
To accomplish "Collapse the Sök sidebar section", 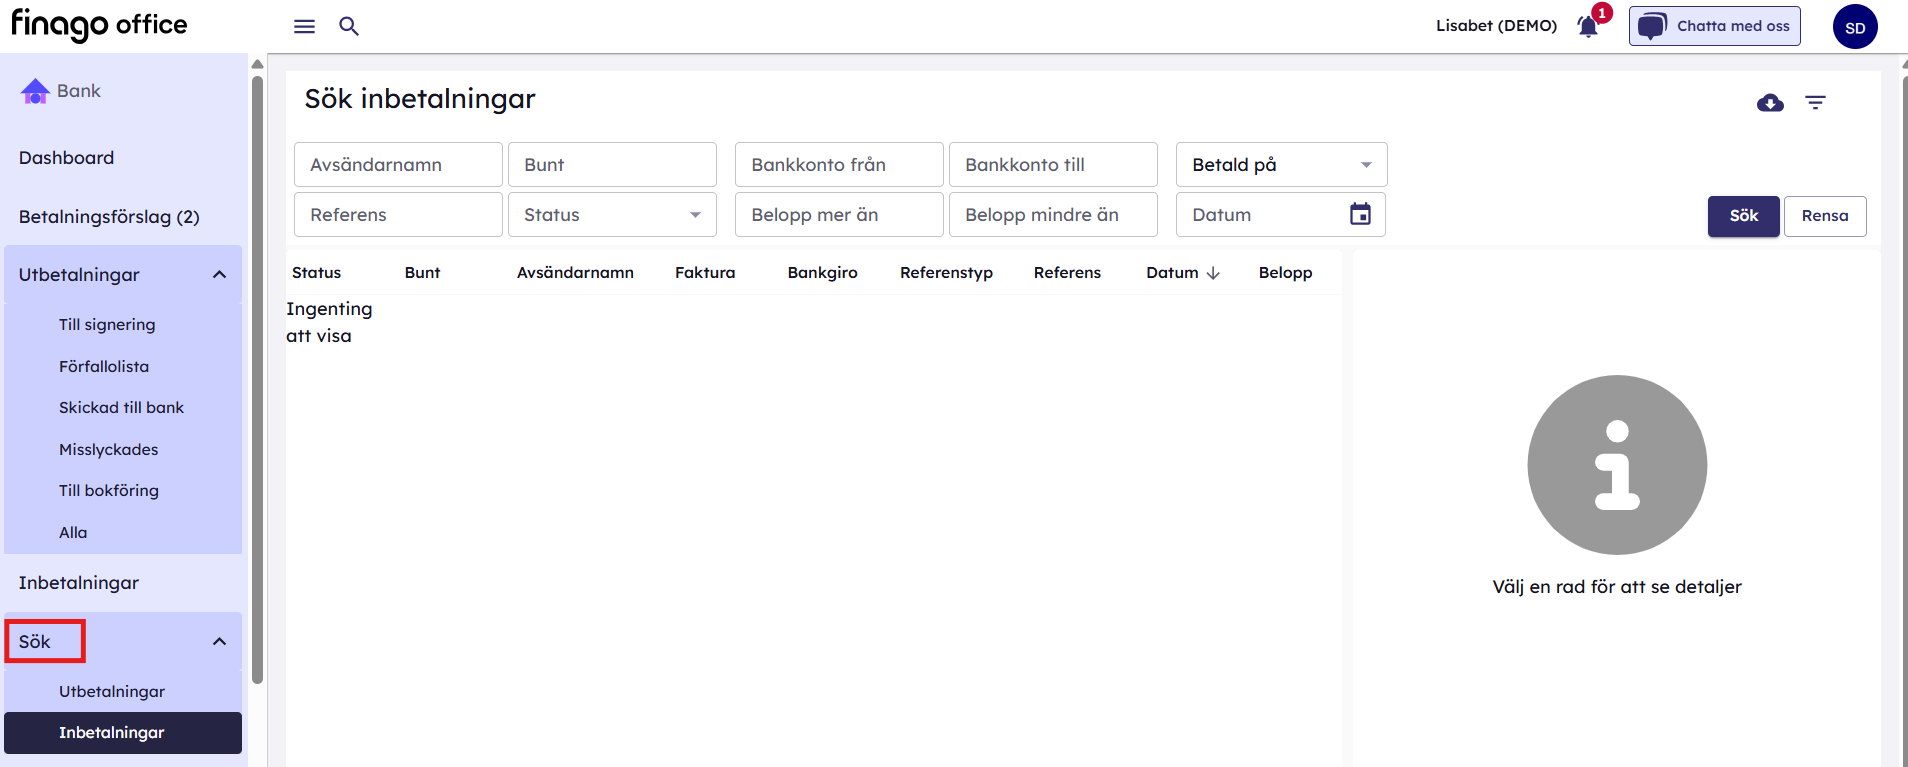I will [219, 642].
